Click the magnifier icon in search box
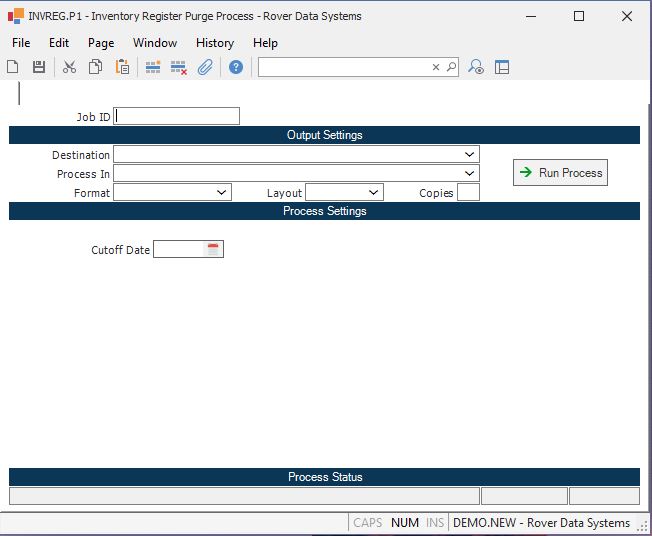Screen dimensions: 652x536 pos(451,67)
